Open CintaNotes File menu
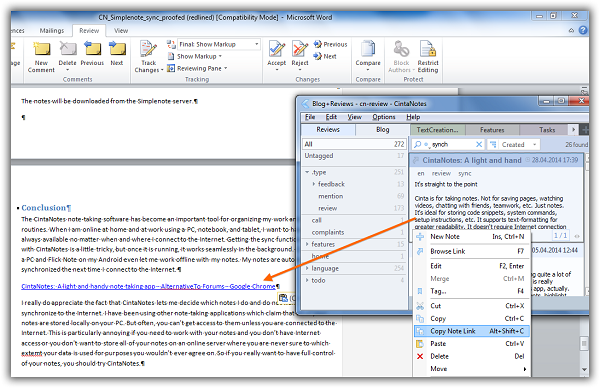This screenshot has width=600, height=388. 310,117
